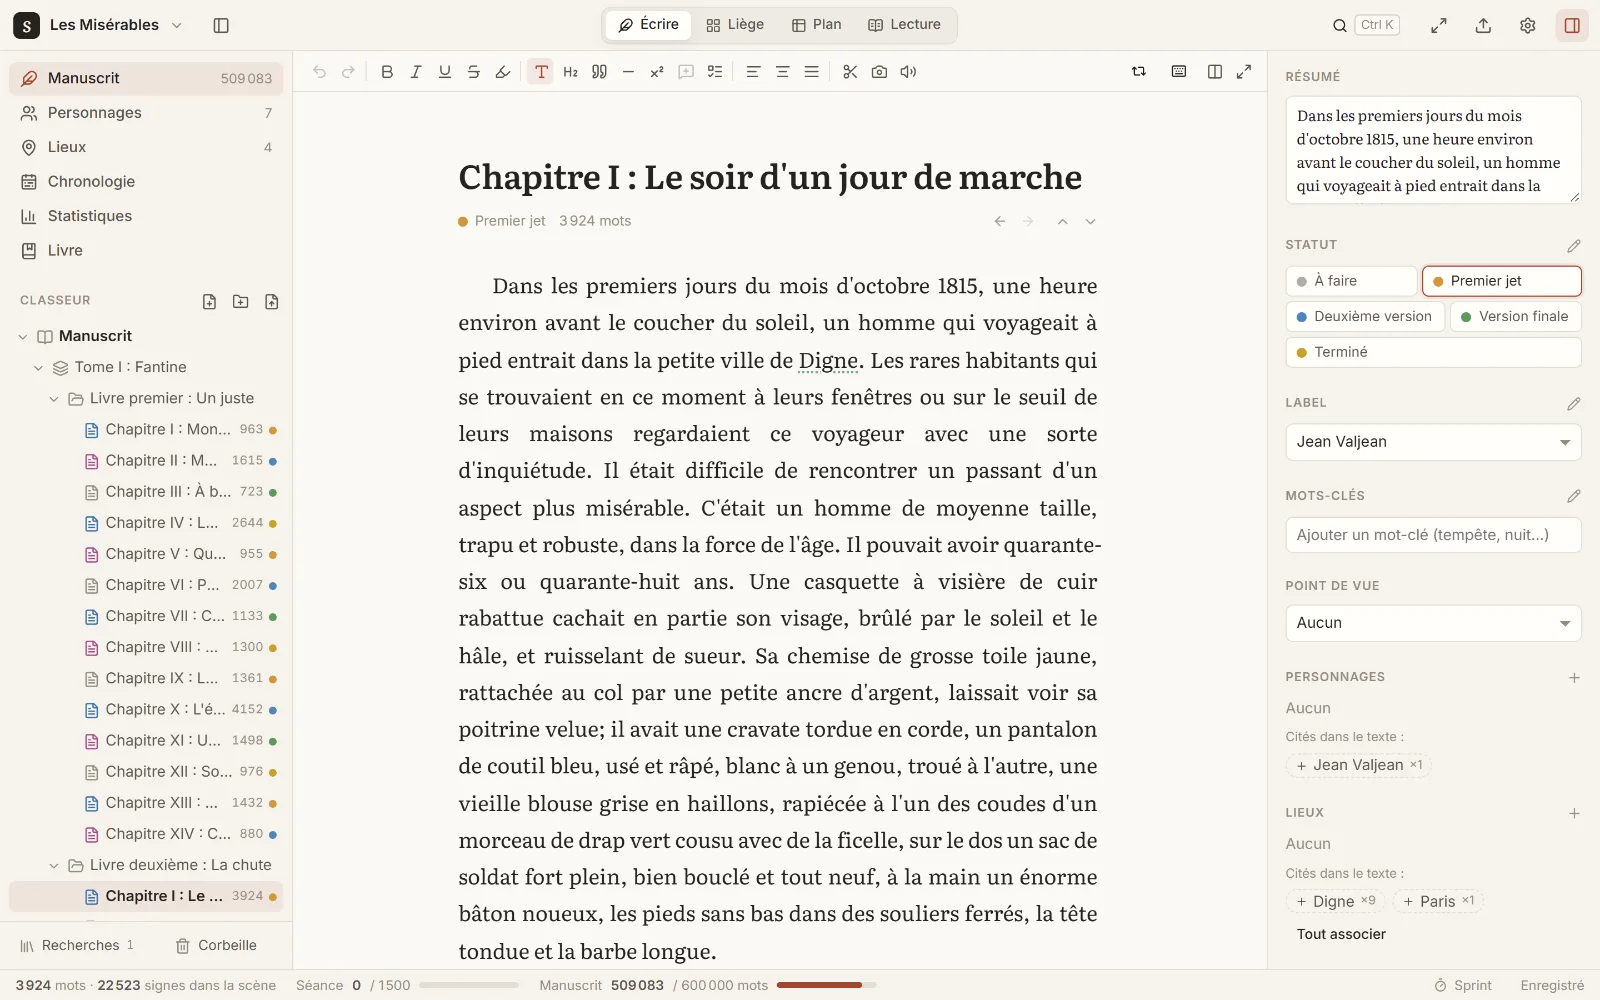This screenshot has width=1600, height=1000.
Task: Click the H2 heading icon
Action: click(x=570, y=72)
